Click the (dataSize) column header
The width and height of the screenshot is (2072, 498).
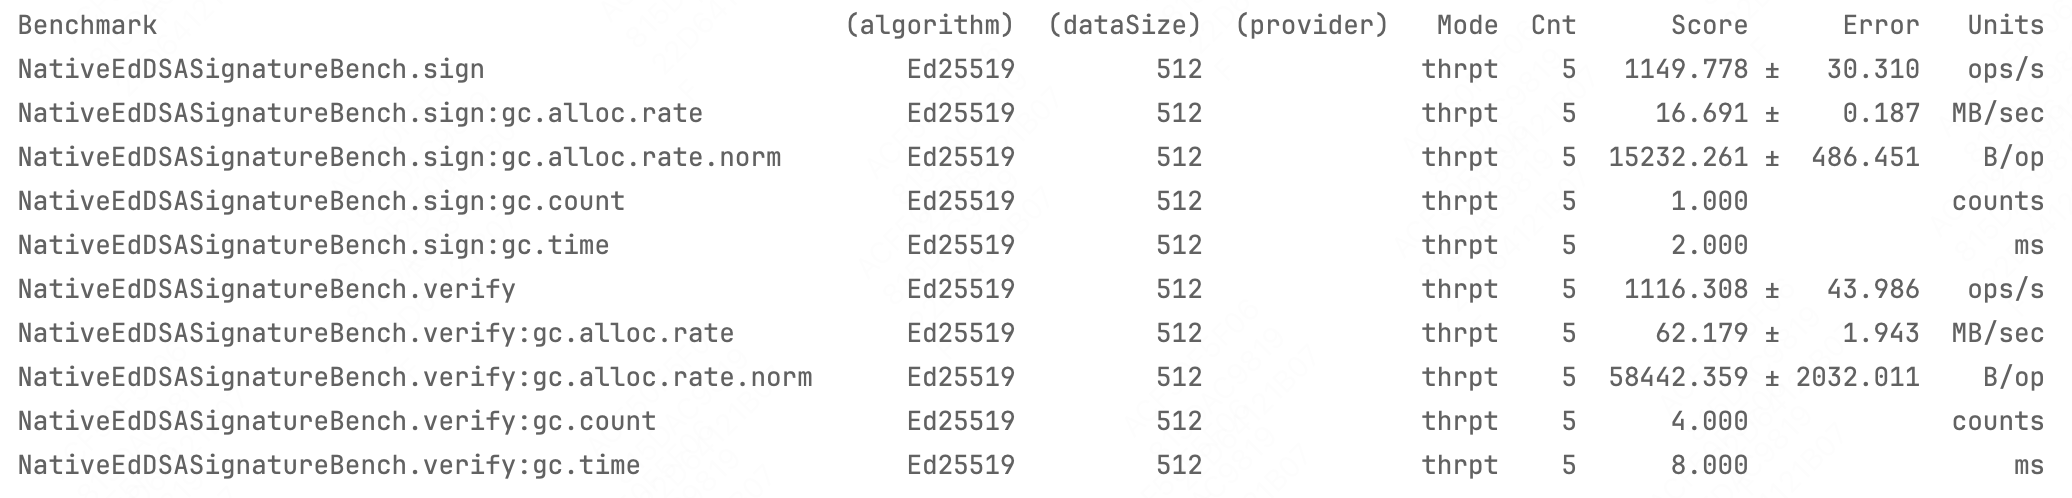pos(1124,26)
